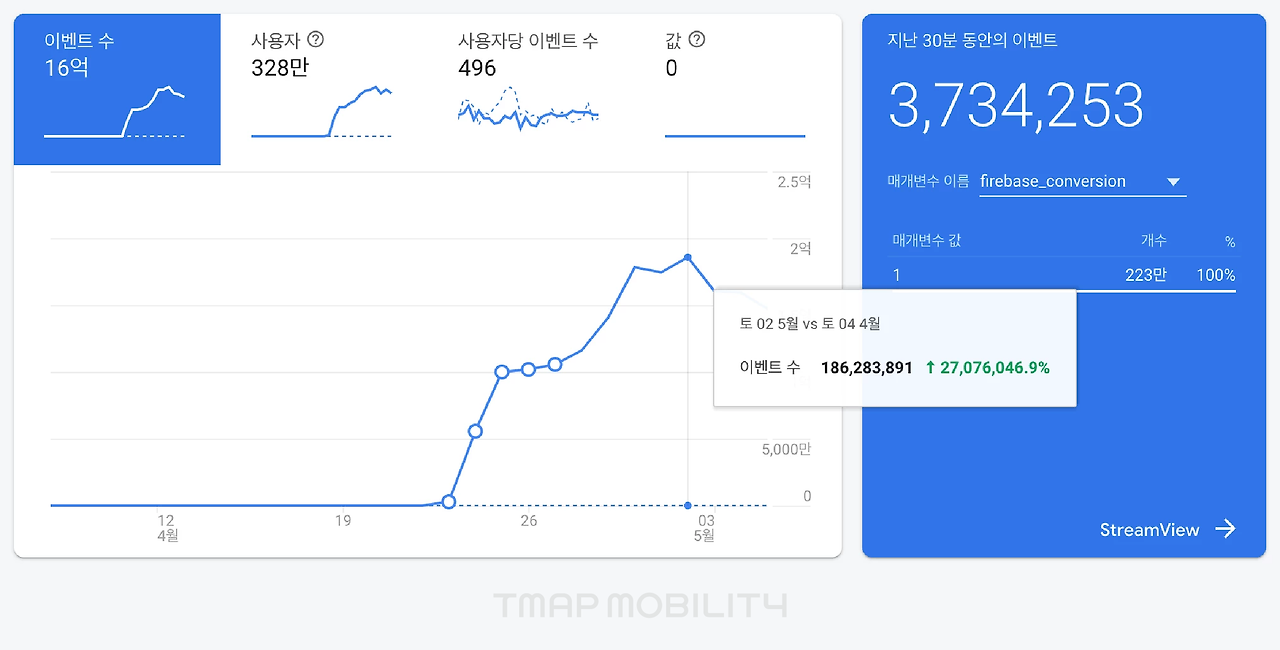Image resolution: width=1280 pixels, height=650 pixels.
Task: Select the highlighted data point on 03 5월
Action: (x=687, y=504)
